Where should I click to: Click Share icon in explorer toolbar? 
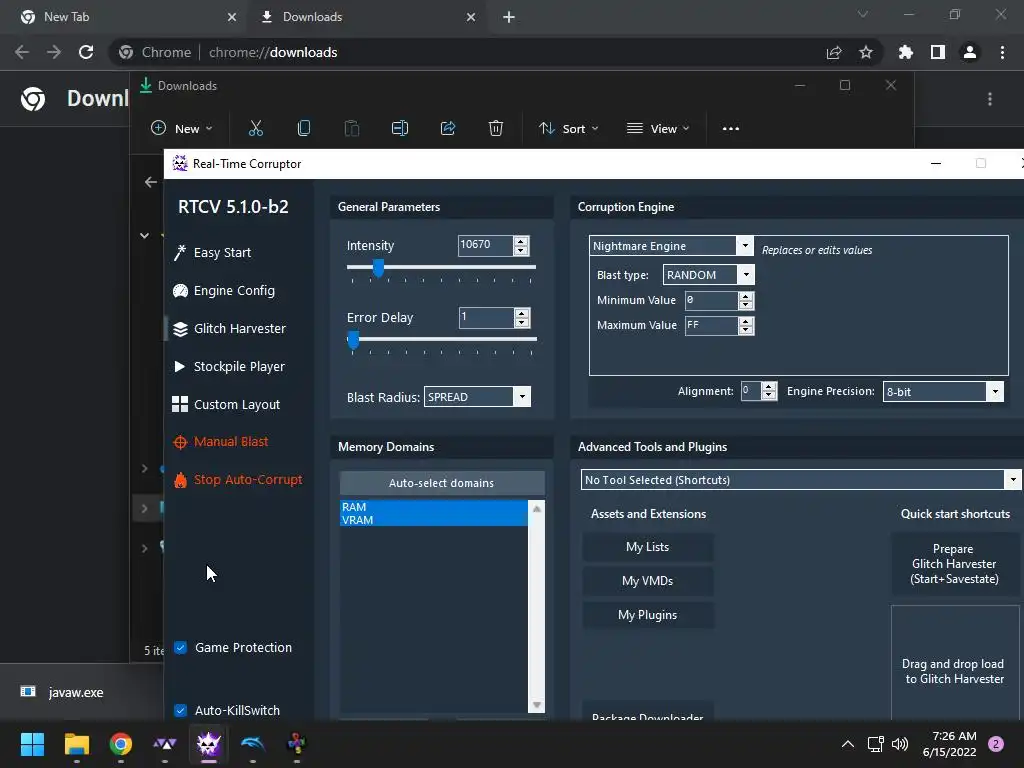pyautogui.click(x=448, y=129)
